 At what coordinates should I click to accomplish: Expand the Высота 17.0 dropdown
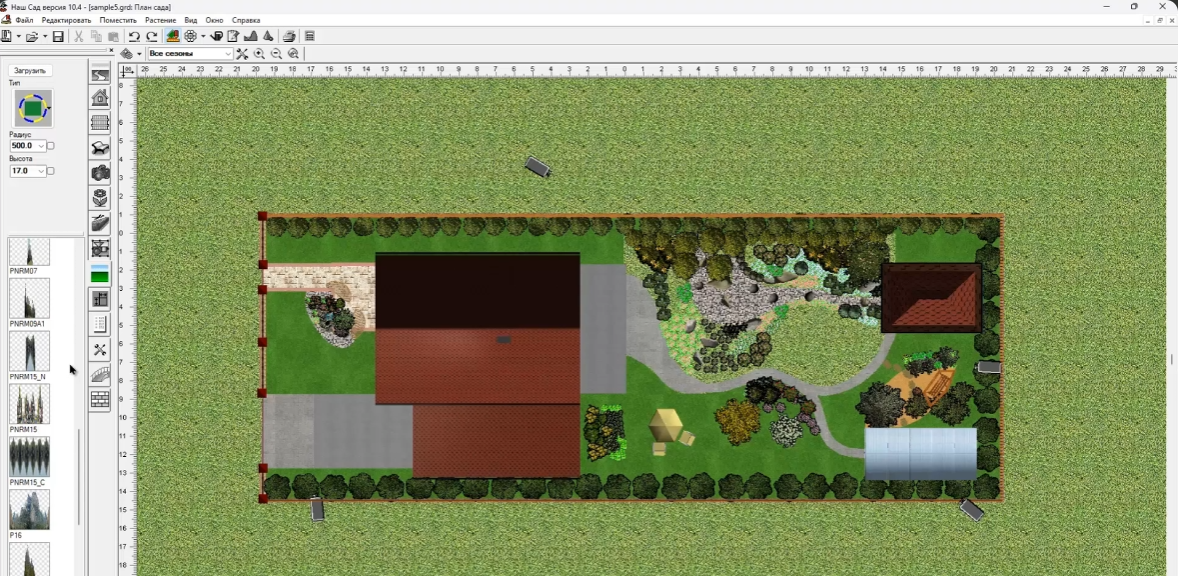pyautogui.click(x=41, y=171)
